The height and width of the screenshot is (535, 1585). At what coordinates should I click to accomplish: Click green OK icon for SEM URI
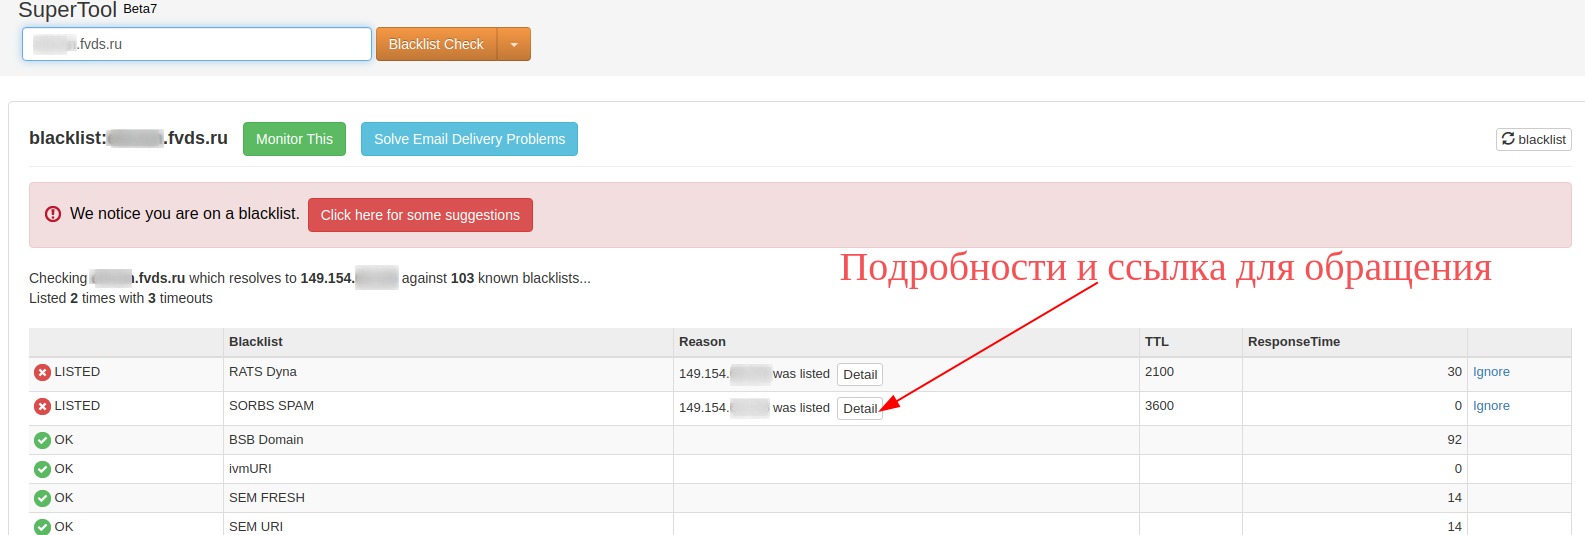[42, 527]
